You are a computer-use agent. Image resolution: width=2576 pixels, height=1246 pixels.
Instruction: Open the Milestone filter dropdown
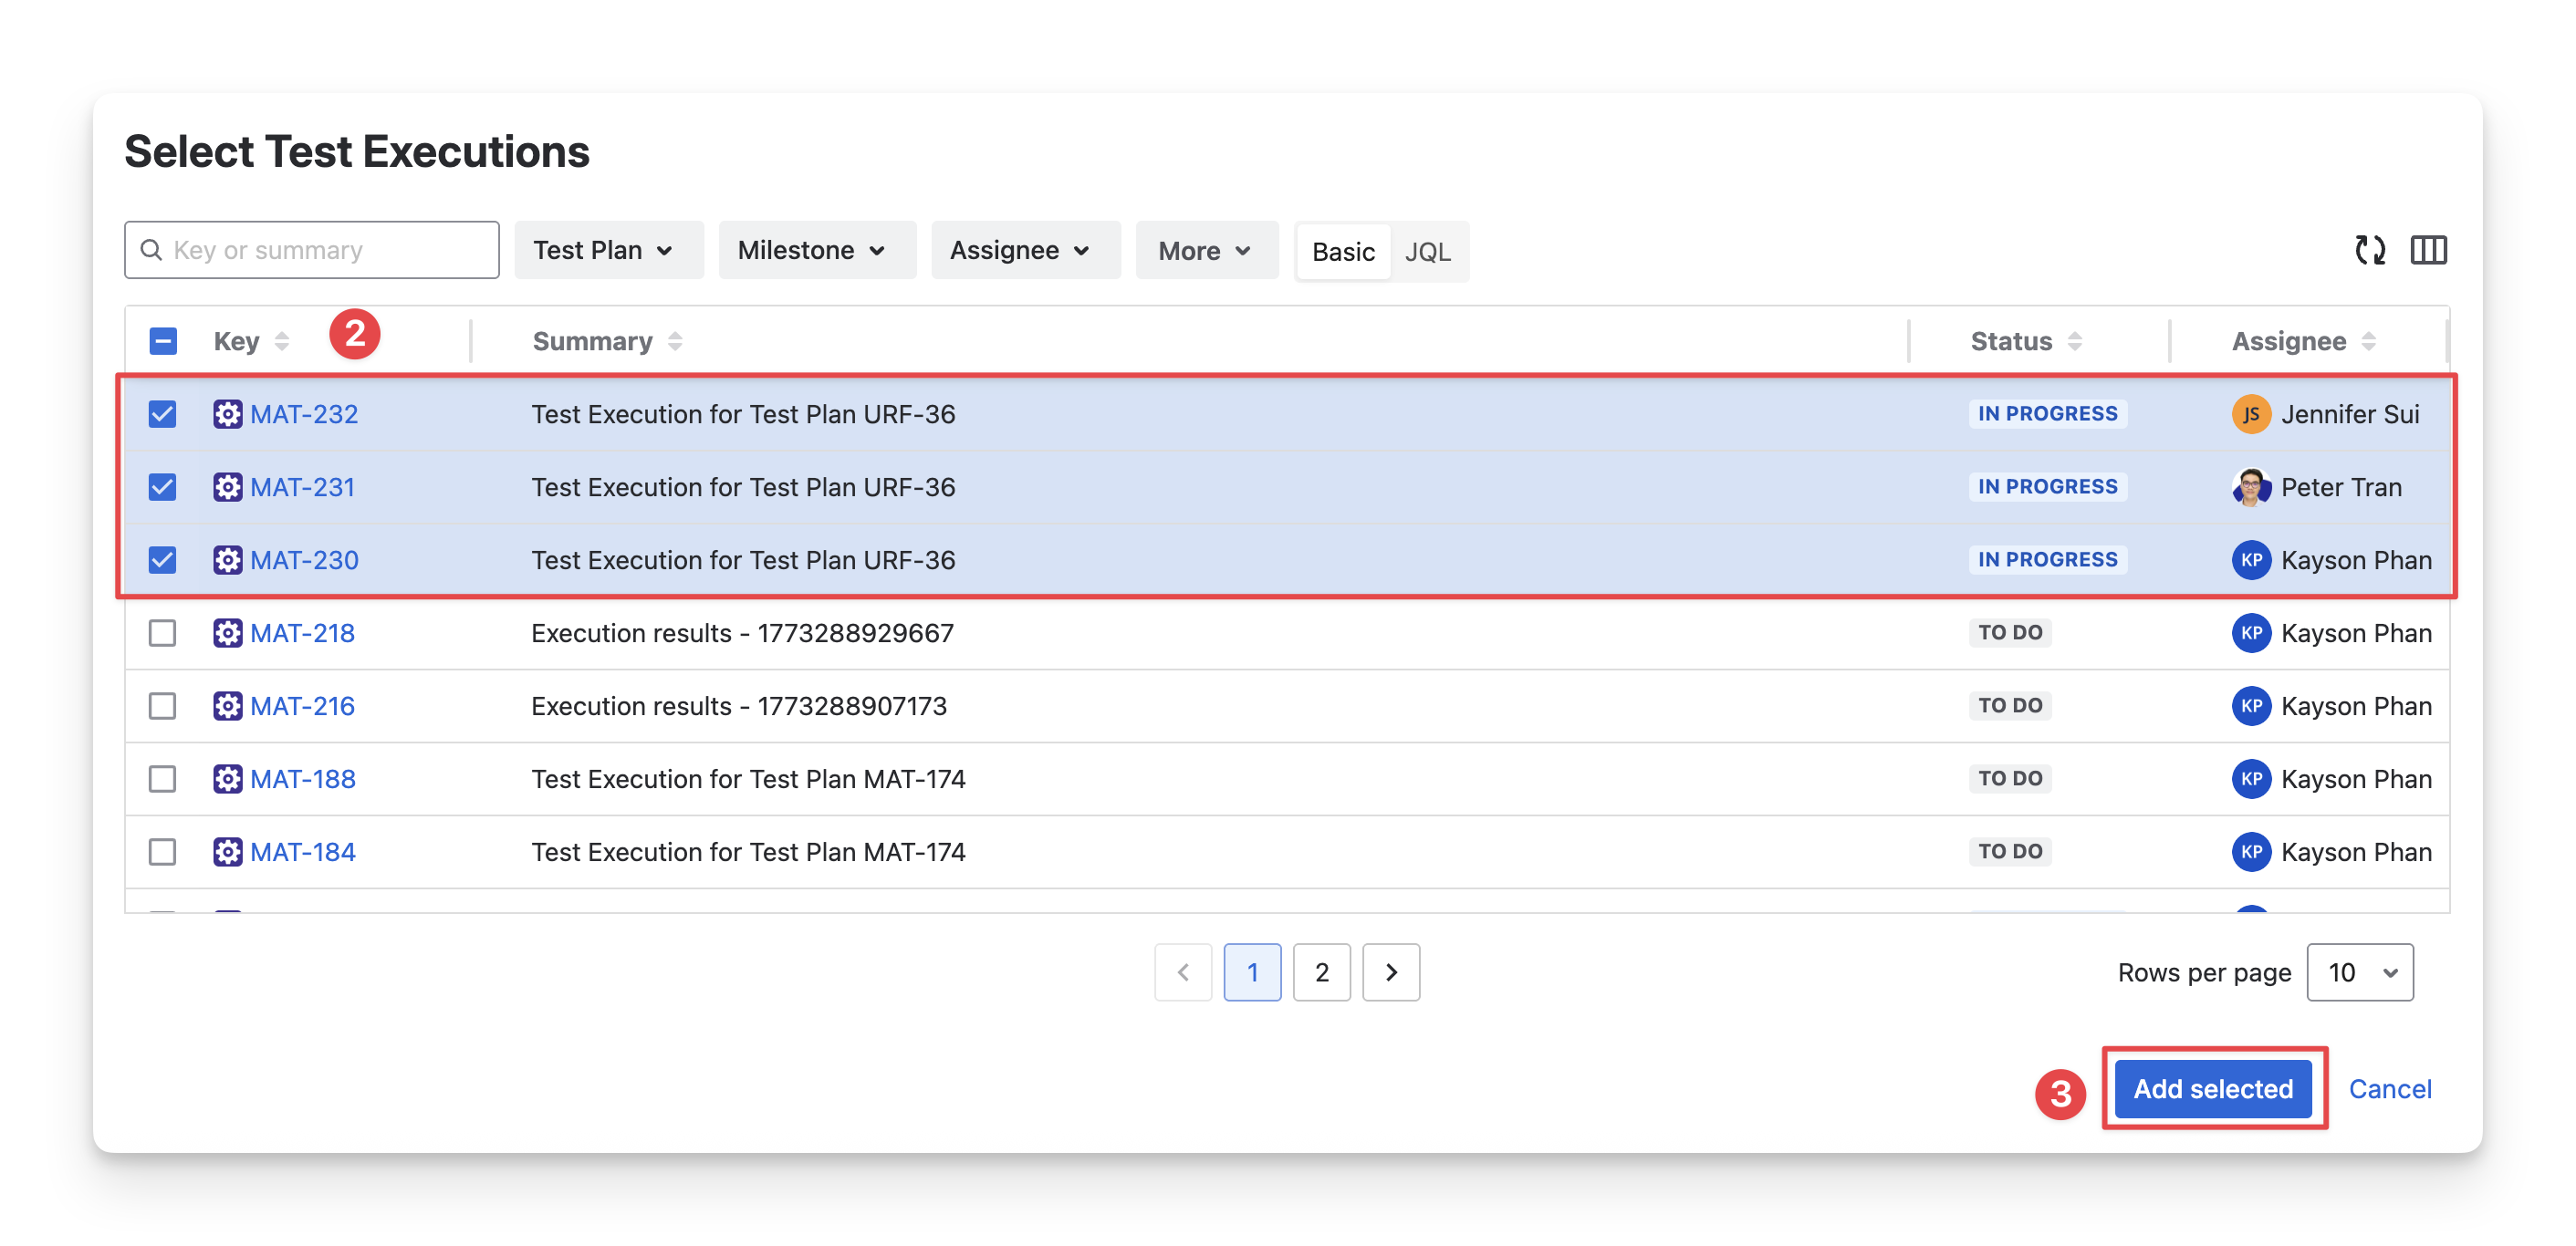pyautogui.click(x=816, y=250)
